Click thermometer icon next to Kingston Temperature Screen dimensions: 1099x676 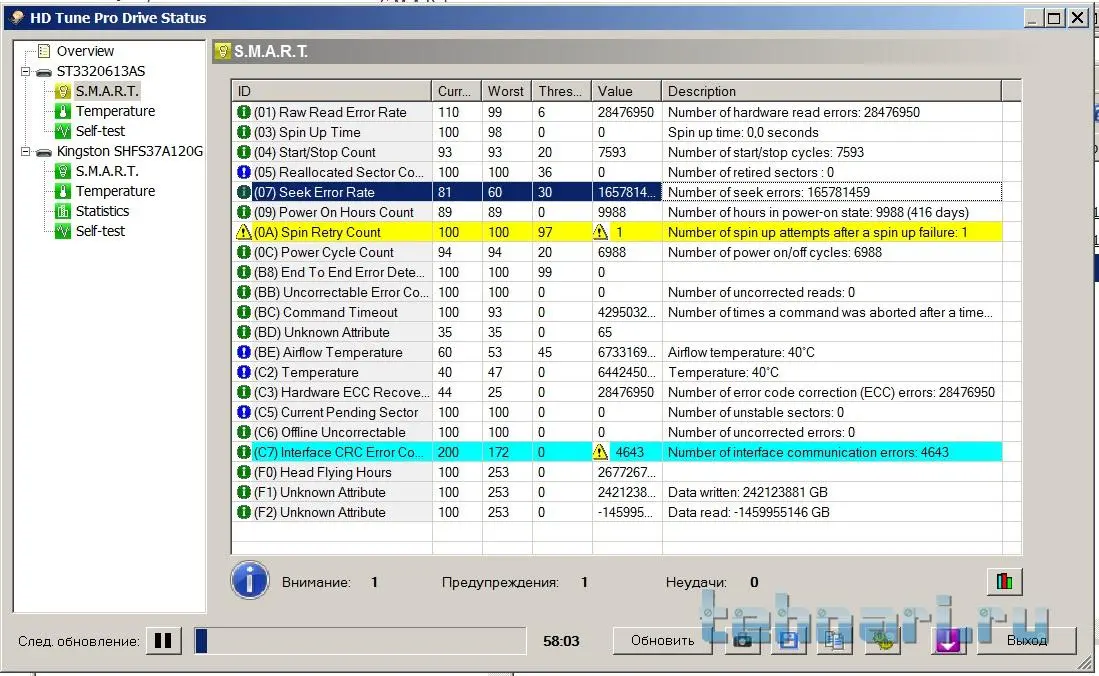point(63,191)
